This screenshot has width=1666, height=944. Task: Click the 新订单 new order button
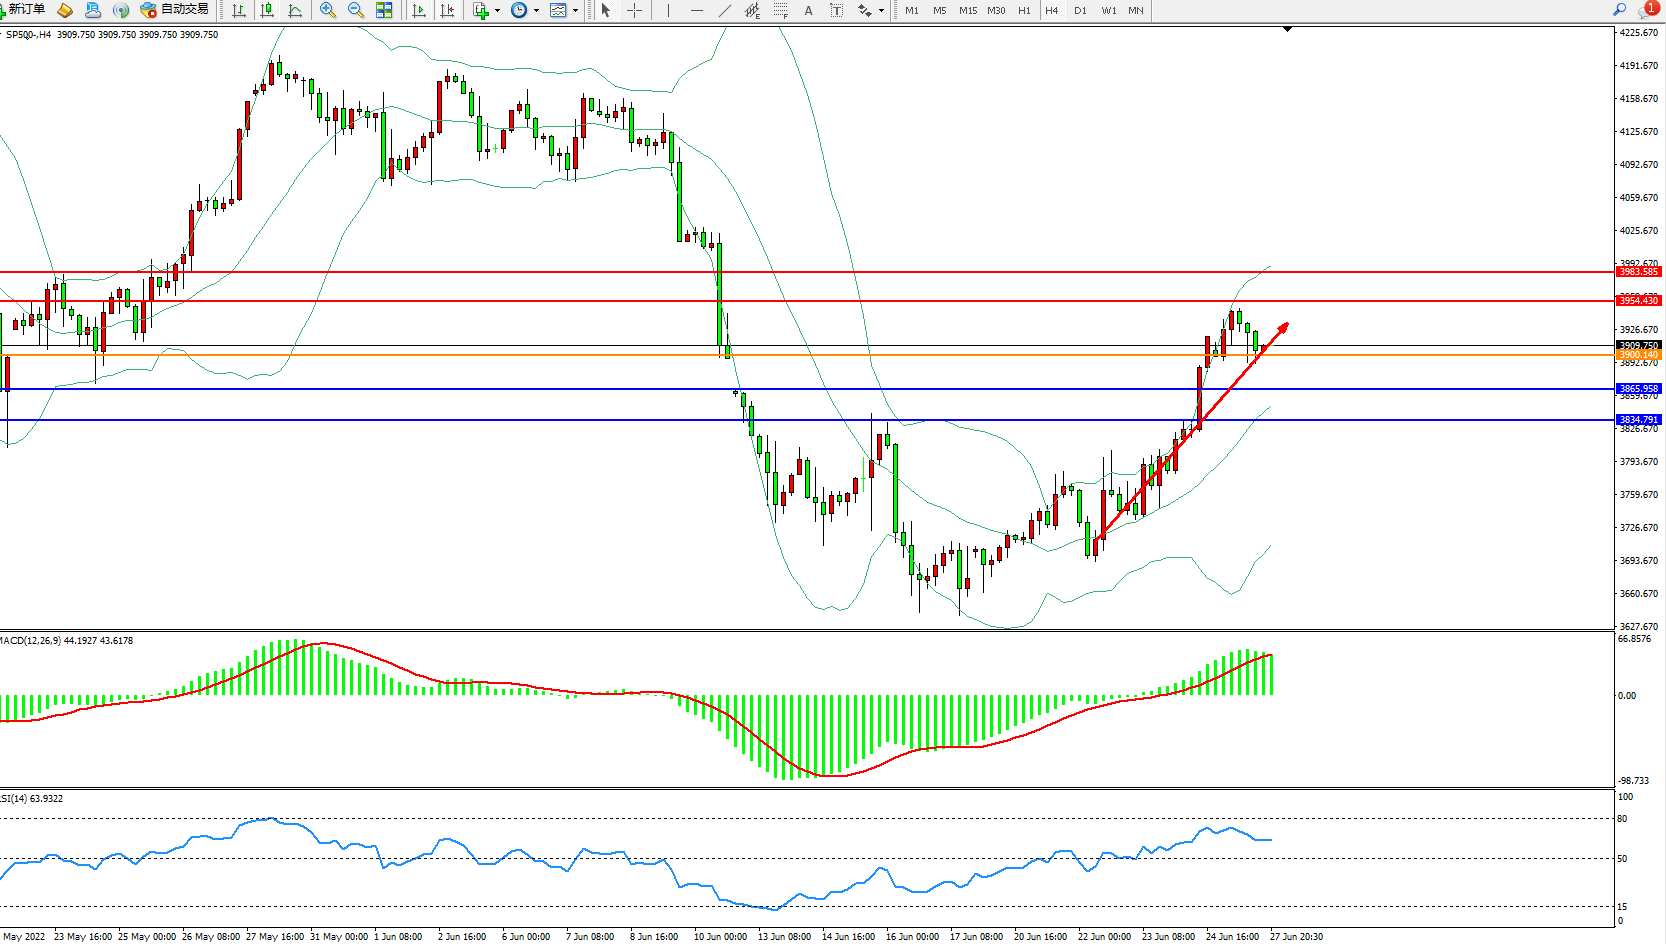[23, 10]
